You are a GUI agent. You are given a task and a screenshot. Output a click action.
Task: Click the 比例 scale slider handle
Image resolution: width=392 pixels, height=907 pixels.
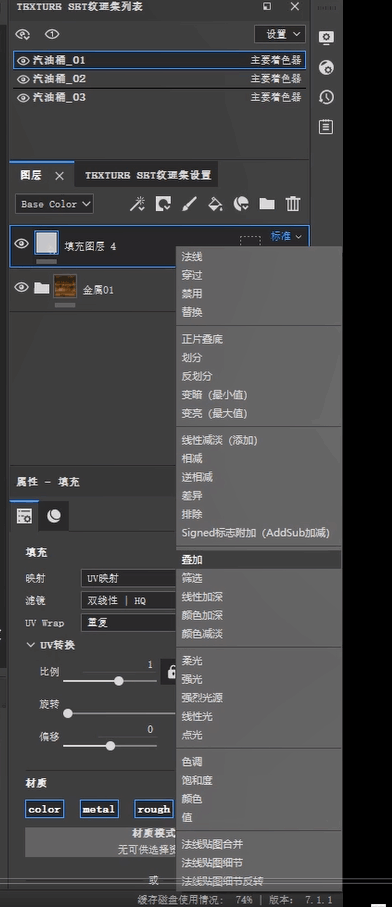click(119, 681)
